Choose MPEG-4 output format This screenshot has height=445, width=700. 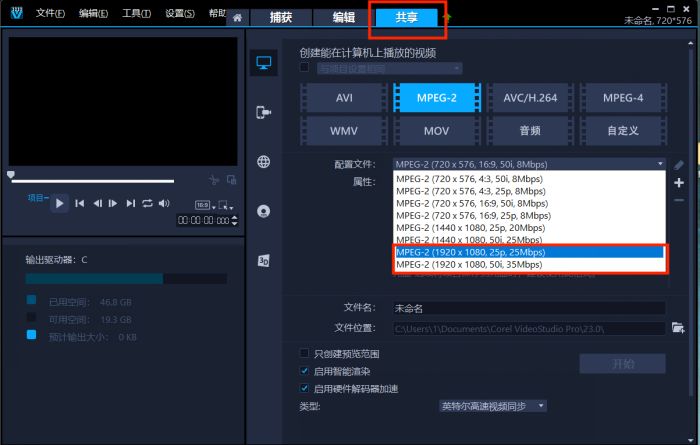623,98
